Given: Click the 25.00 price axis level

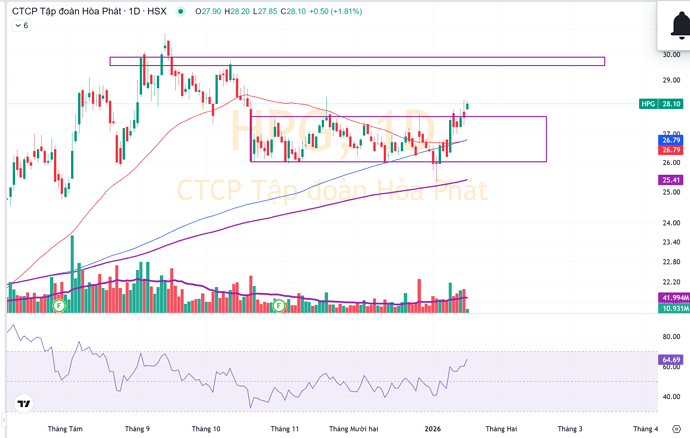Looking at the screenshot, I should [672, 192].
